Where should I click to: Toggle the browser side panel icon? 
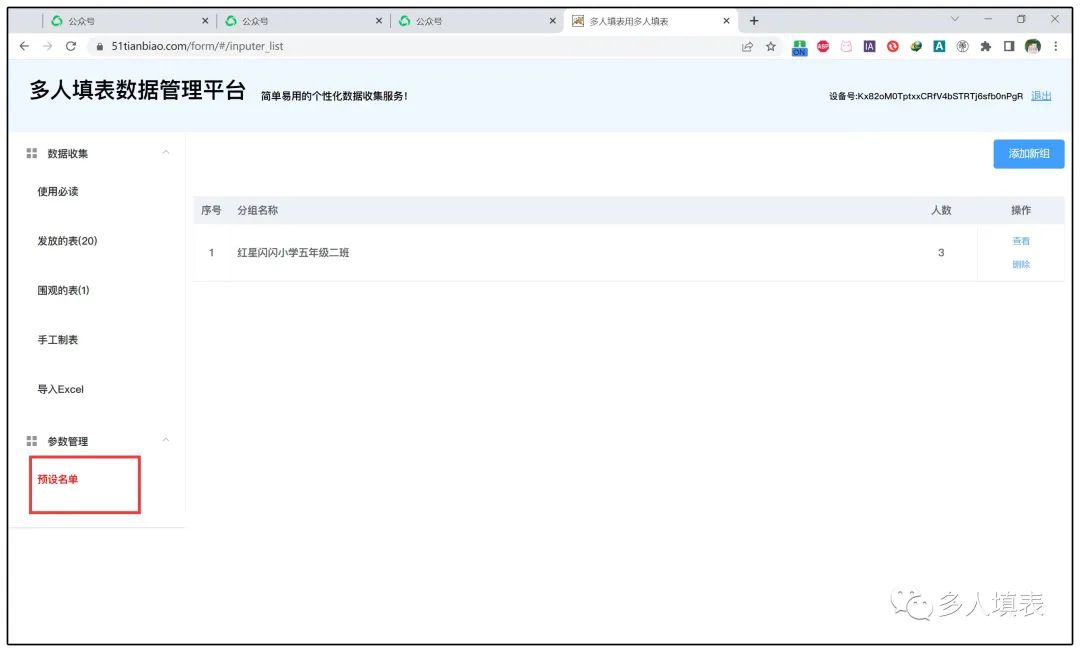[x=1009, y=46]
